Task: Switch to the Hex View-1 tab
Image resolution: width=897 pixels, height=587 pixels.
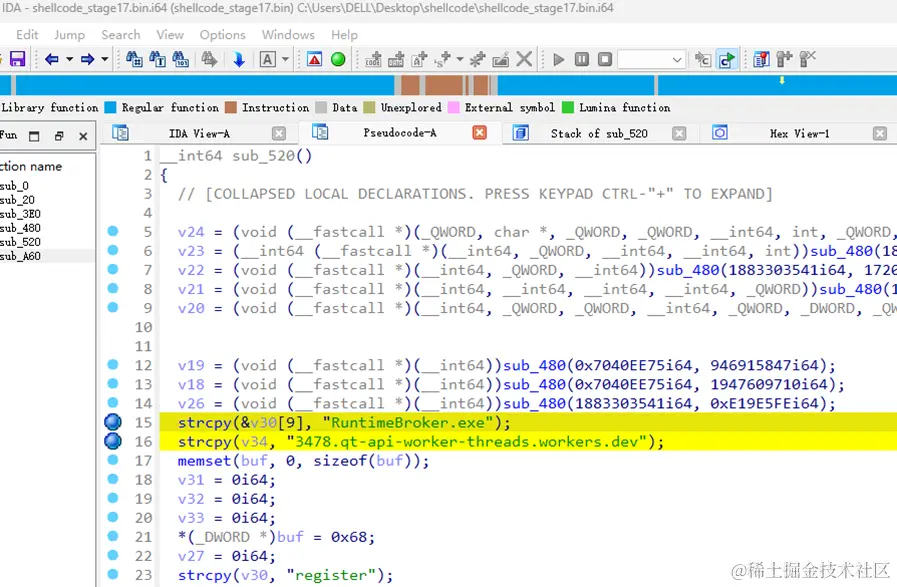Action: click(x=799, y=133)
